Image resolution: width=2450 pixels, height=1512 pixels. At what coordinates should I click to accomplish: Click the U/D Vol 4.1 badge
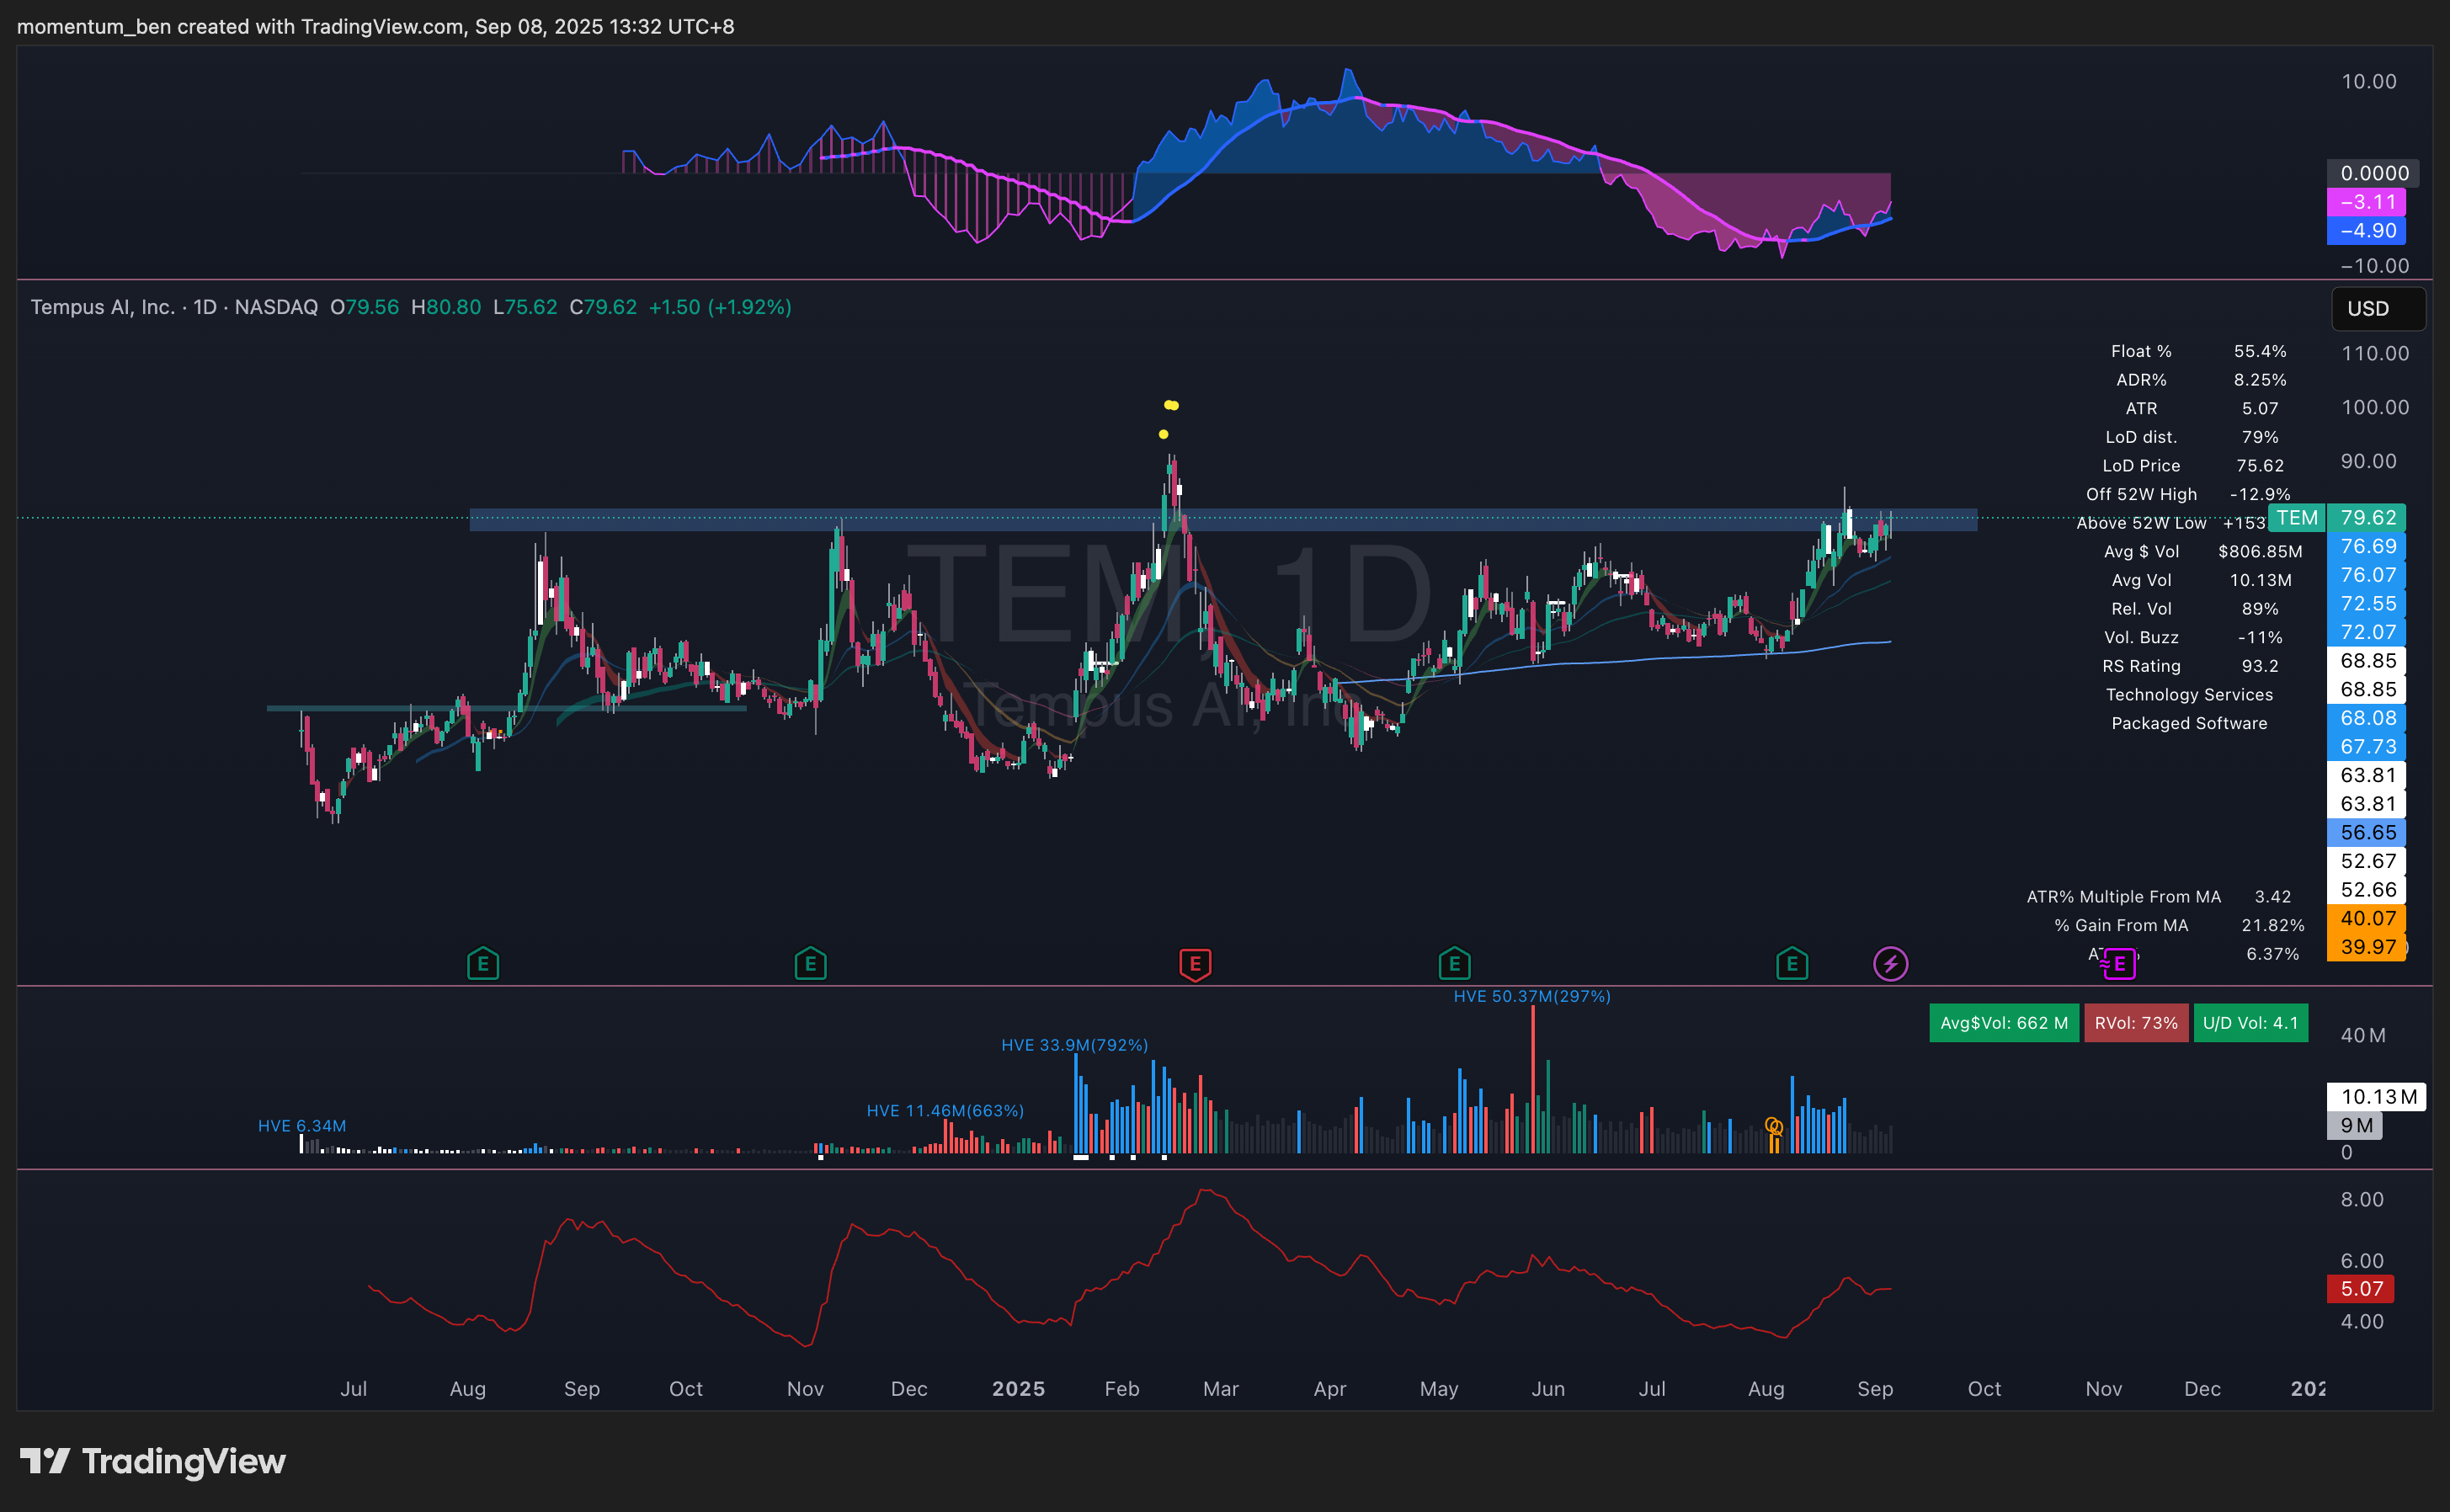coord(2249,1023)
